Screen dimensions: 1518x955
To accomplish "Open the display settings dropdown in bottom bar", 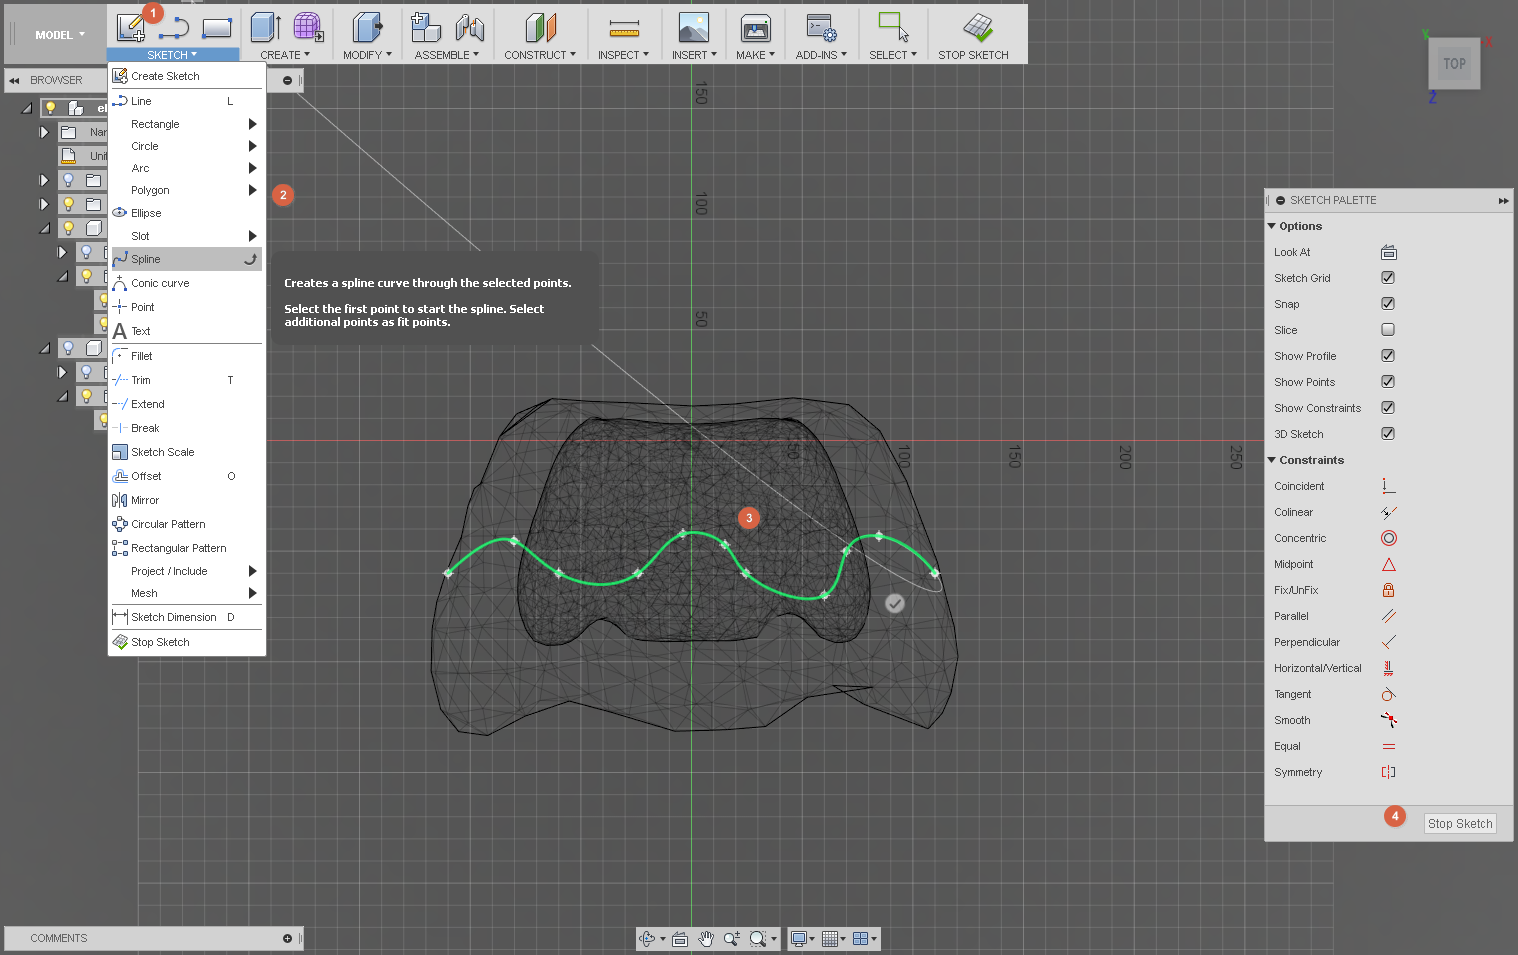I will point(802,938).
